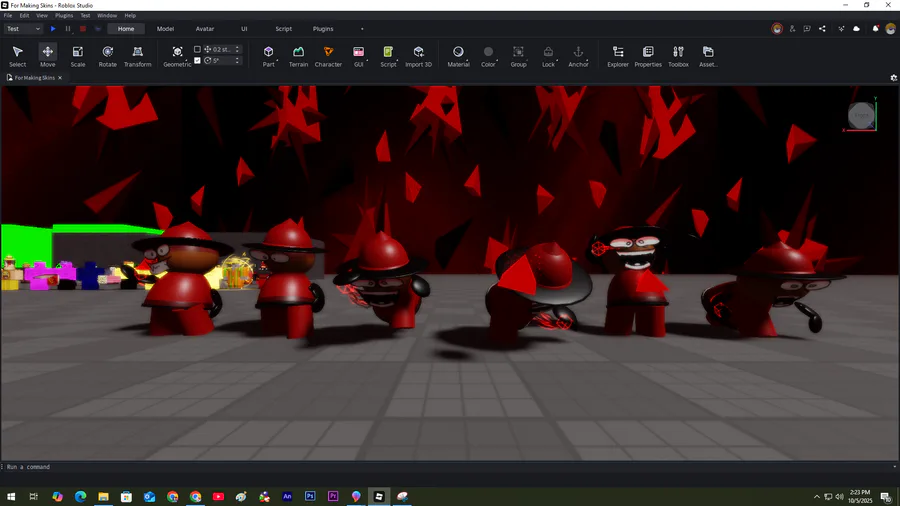Group the selected objects

click(x=518, y=56)
